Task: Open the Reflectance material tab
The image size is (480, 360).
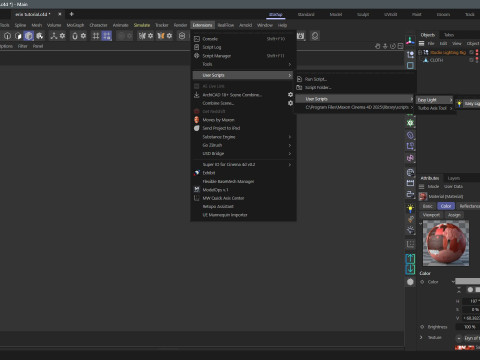Action: click(469, 206)
